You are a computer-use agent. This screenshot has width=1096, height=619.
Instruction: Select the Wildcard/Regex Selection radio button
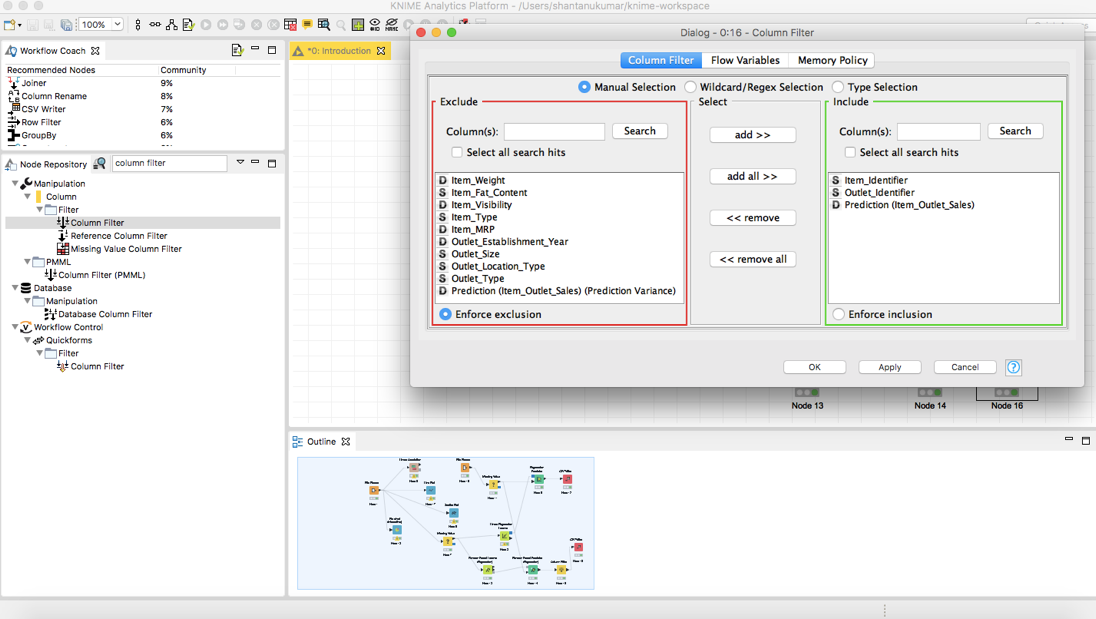(690, 87)
